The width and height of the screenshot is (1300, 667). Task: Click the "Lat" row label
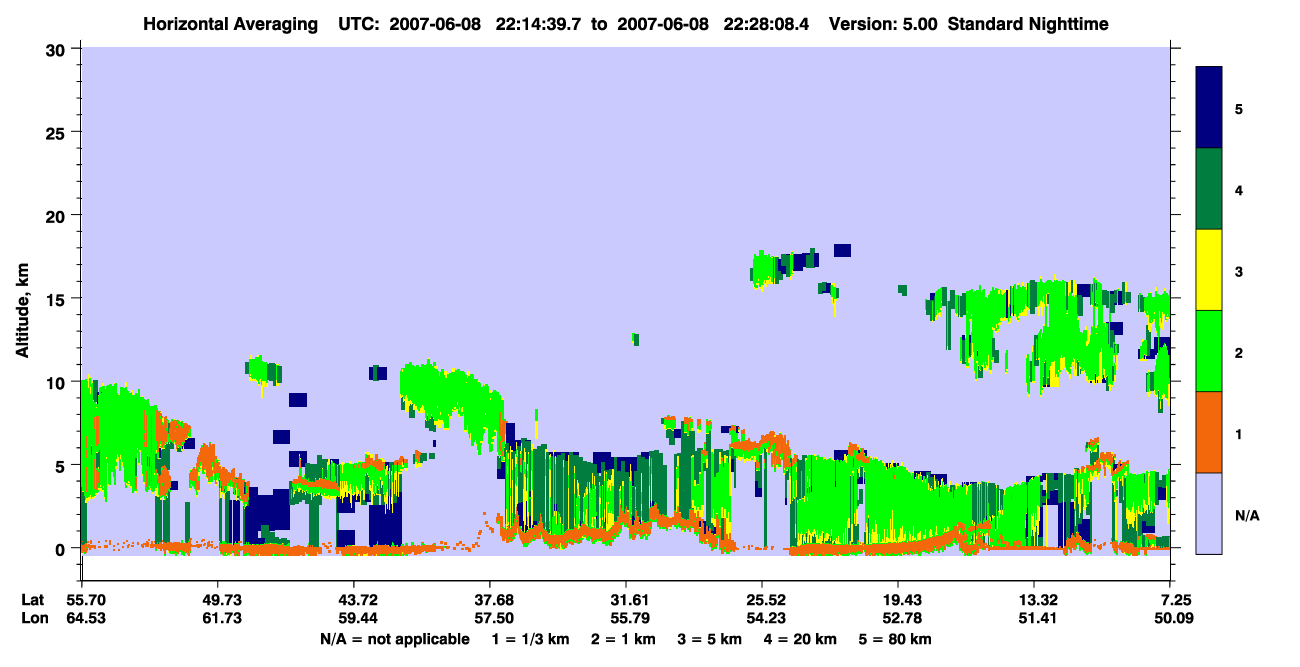tap(33, 600)
